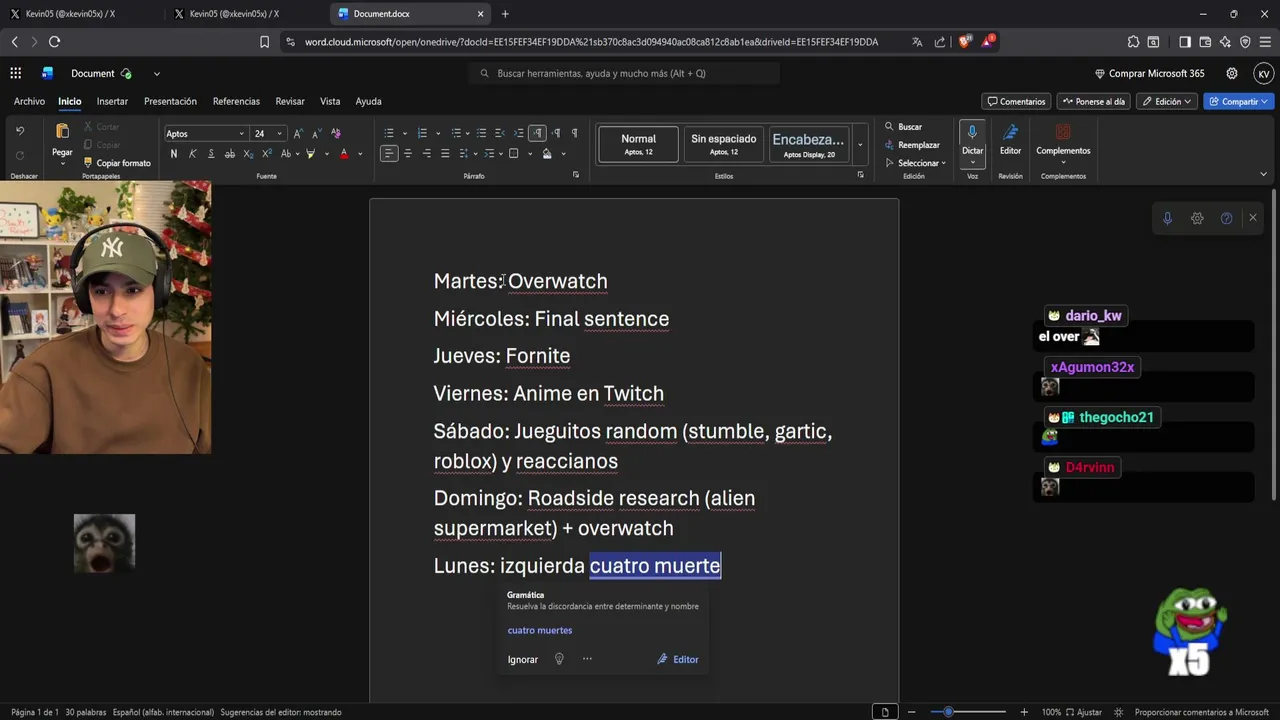Switch to the Presentación tab
Image resolution: width=1280 pixels, height=720 pixels.
(170, 101)
